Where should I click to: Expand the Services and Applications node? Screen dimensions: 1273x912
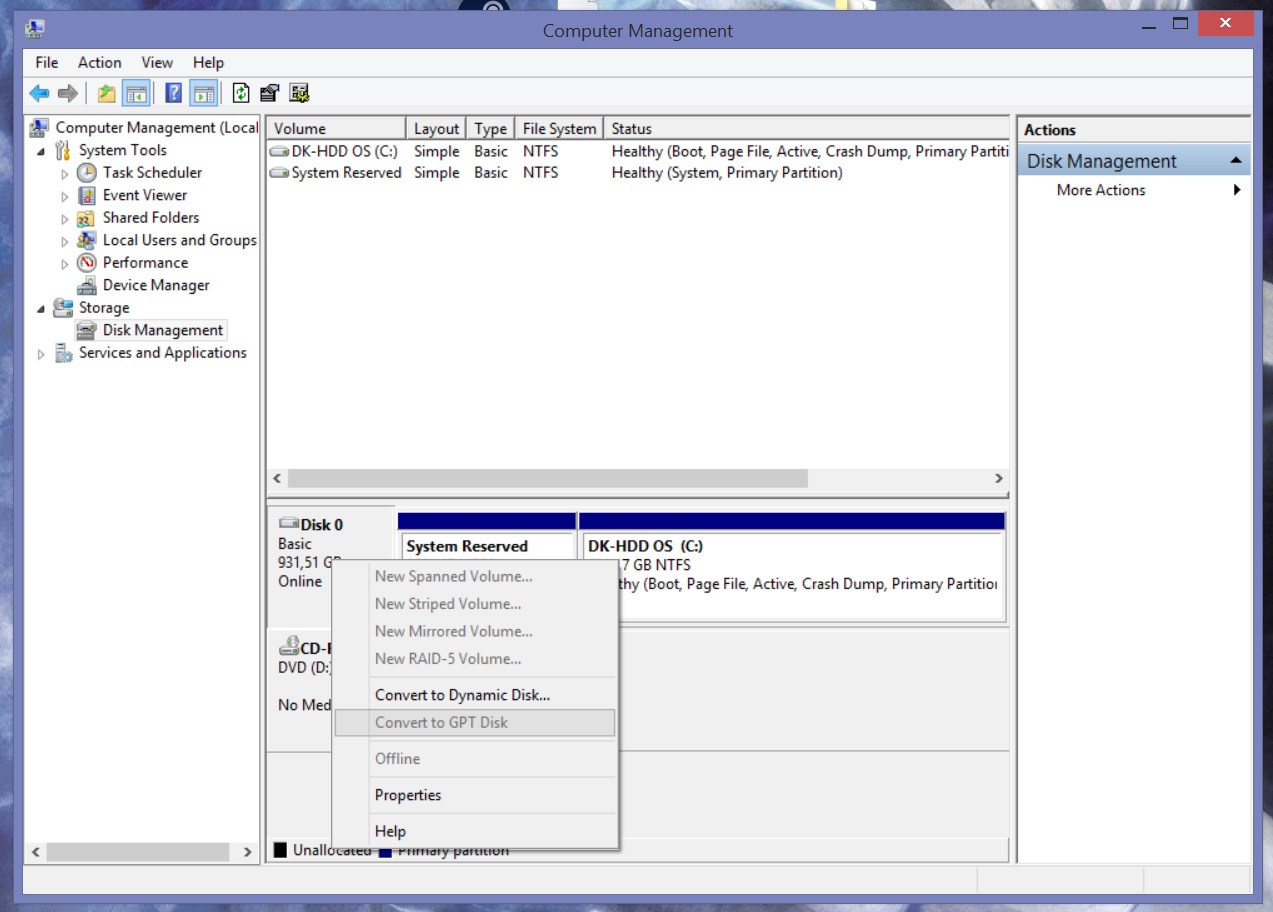coord(41,354)
